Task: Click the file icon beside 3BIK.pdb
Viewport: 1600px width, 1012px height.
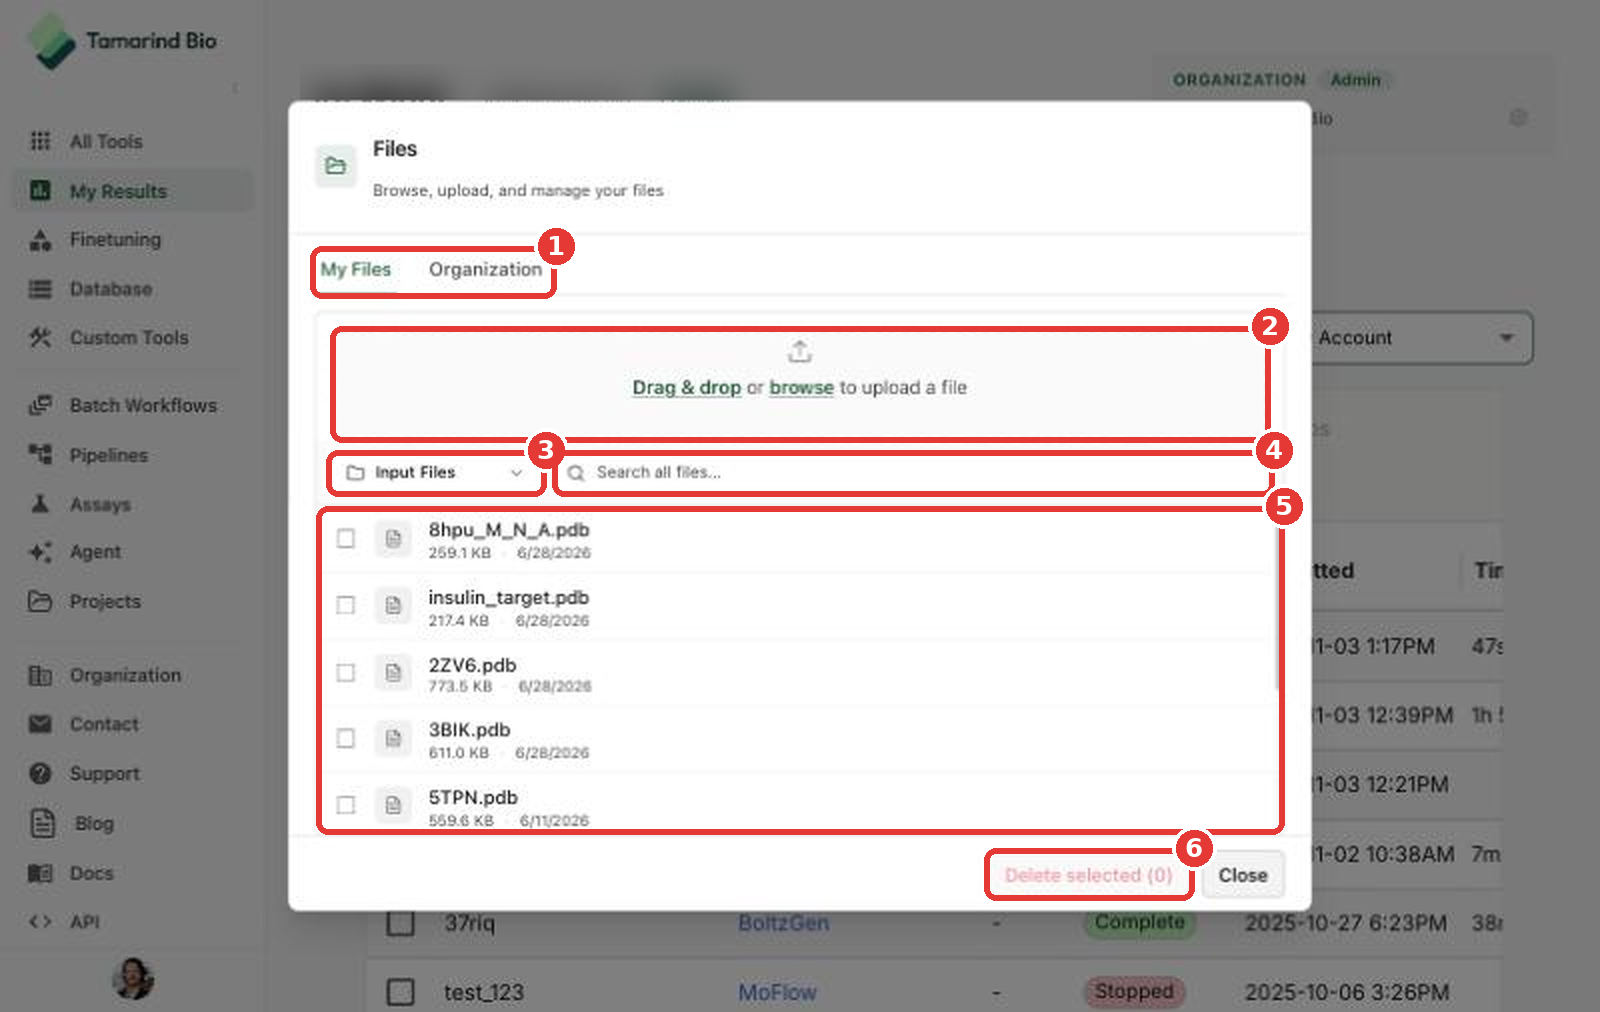Action: click(393, 738)
